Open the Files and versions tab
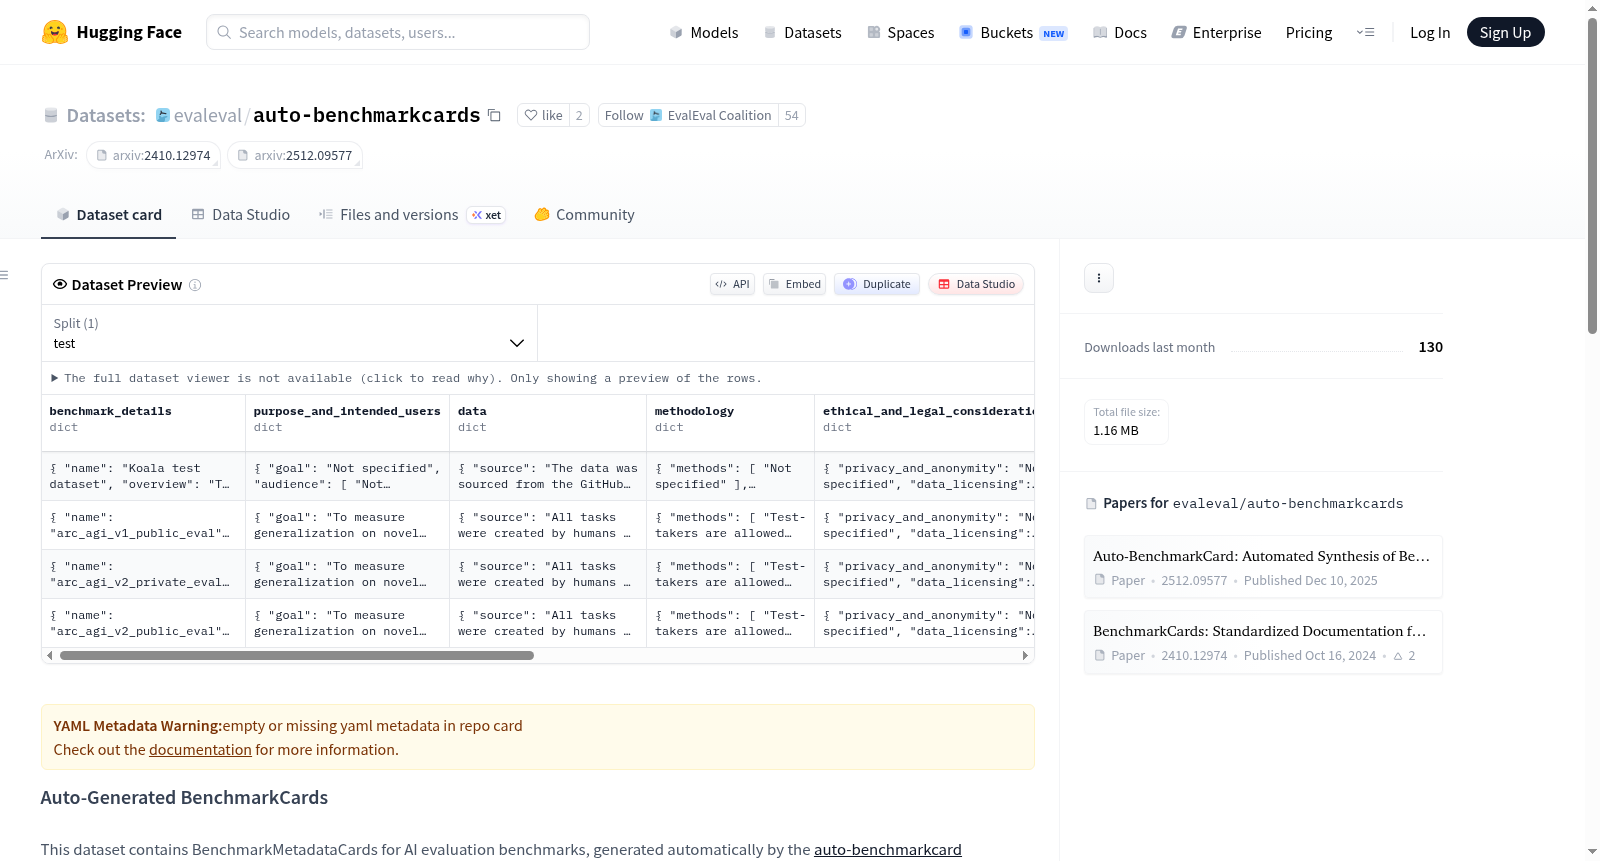Viewport: 1600px width, 861px height. click(x=411, y=215)
